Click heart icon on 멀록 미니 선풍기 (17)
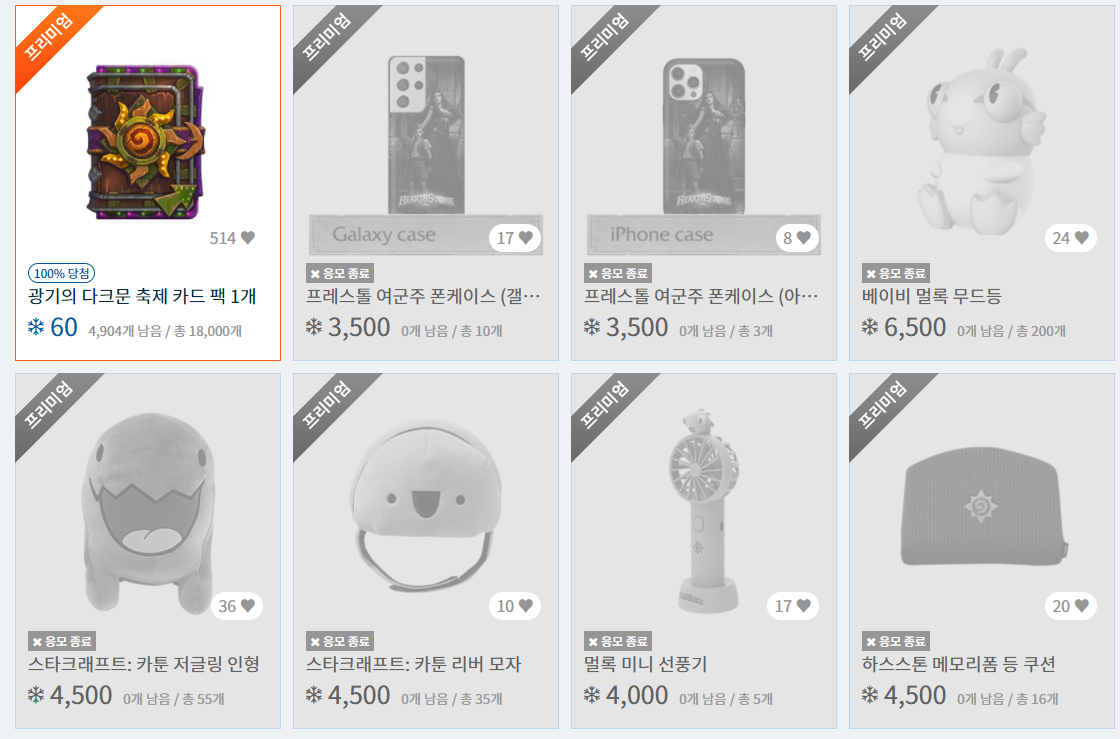 [804, 605]
